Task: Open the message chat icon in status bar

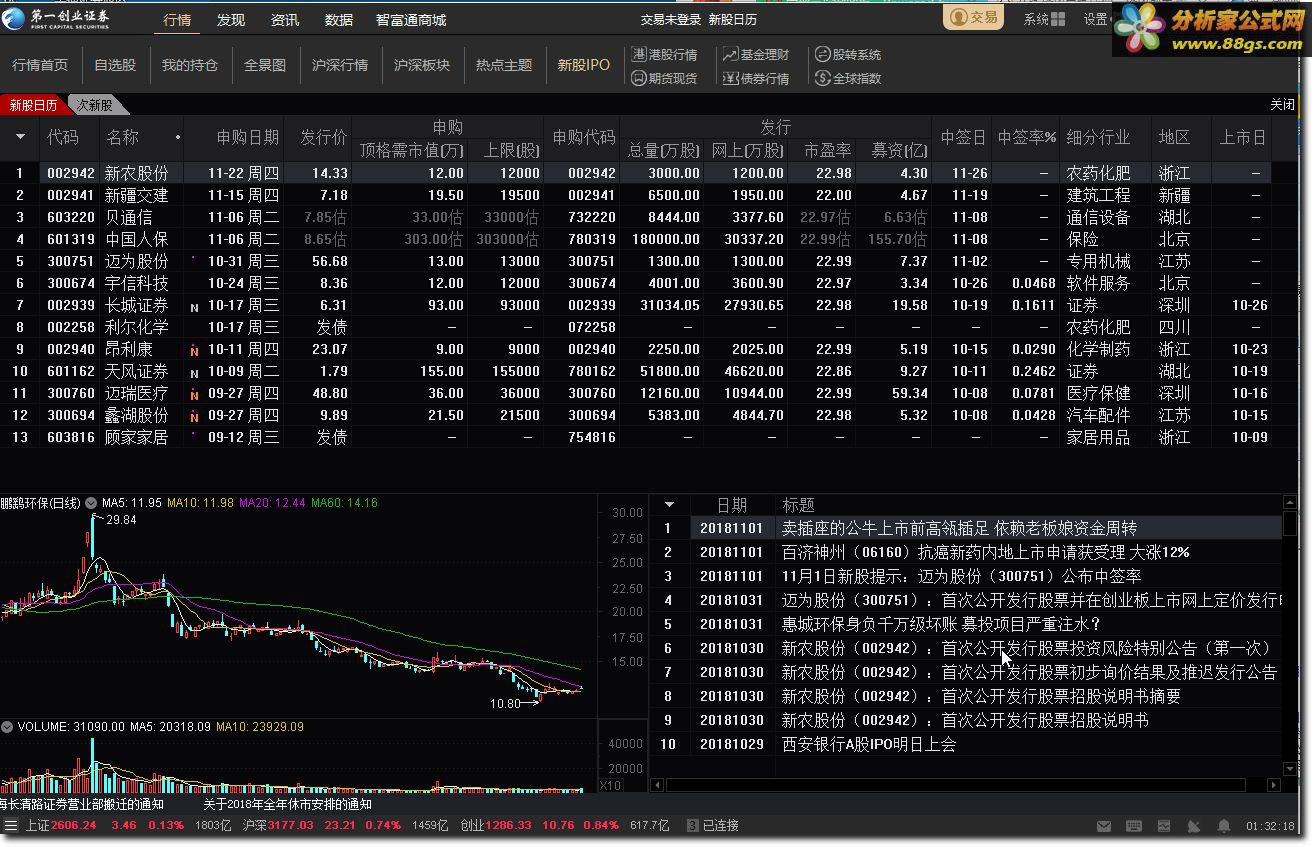Action: (x=1133, y=826)
